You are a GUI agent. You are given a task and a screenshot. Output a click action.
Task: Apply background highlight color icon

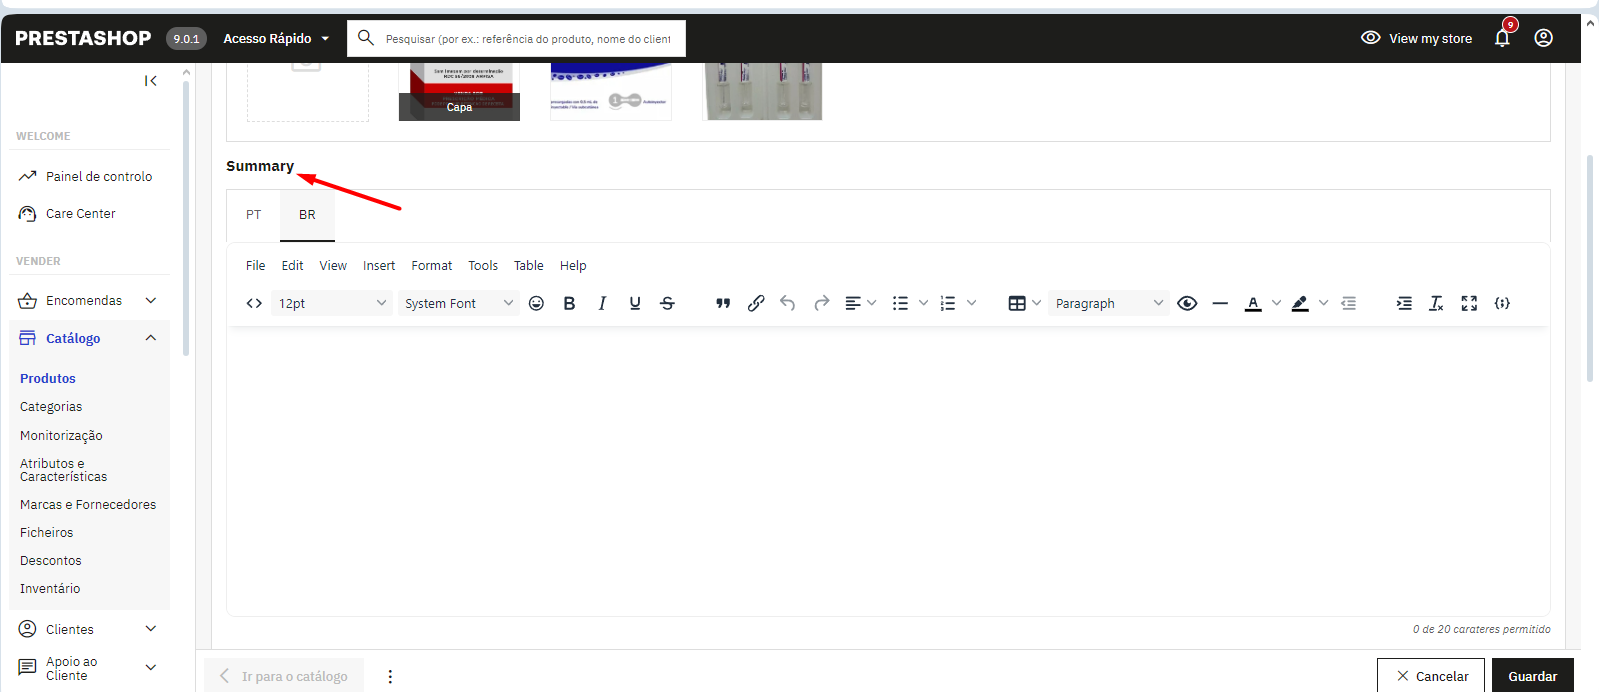coord(1300,303)
